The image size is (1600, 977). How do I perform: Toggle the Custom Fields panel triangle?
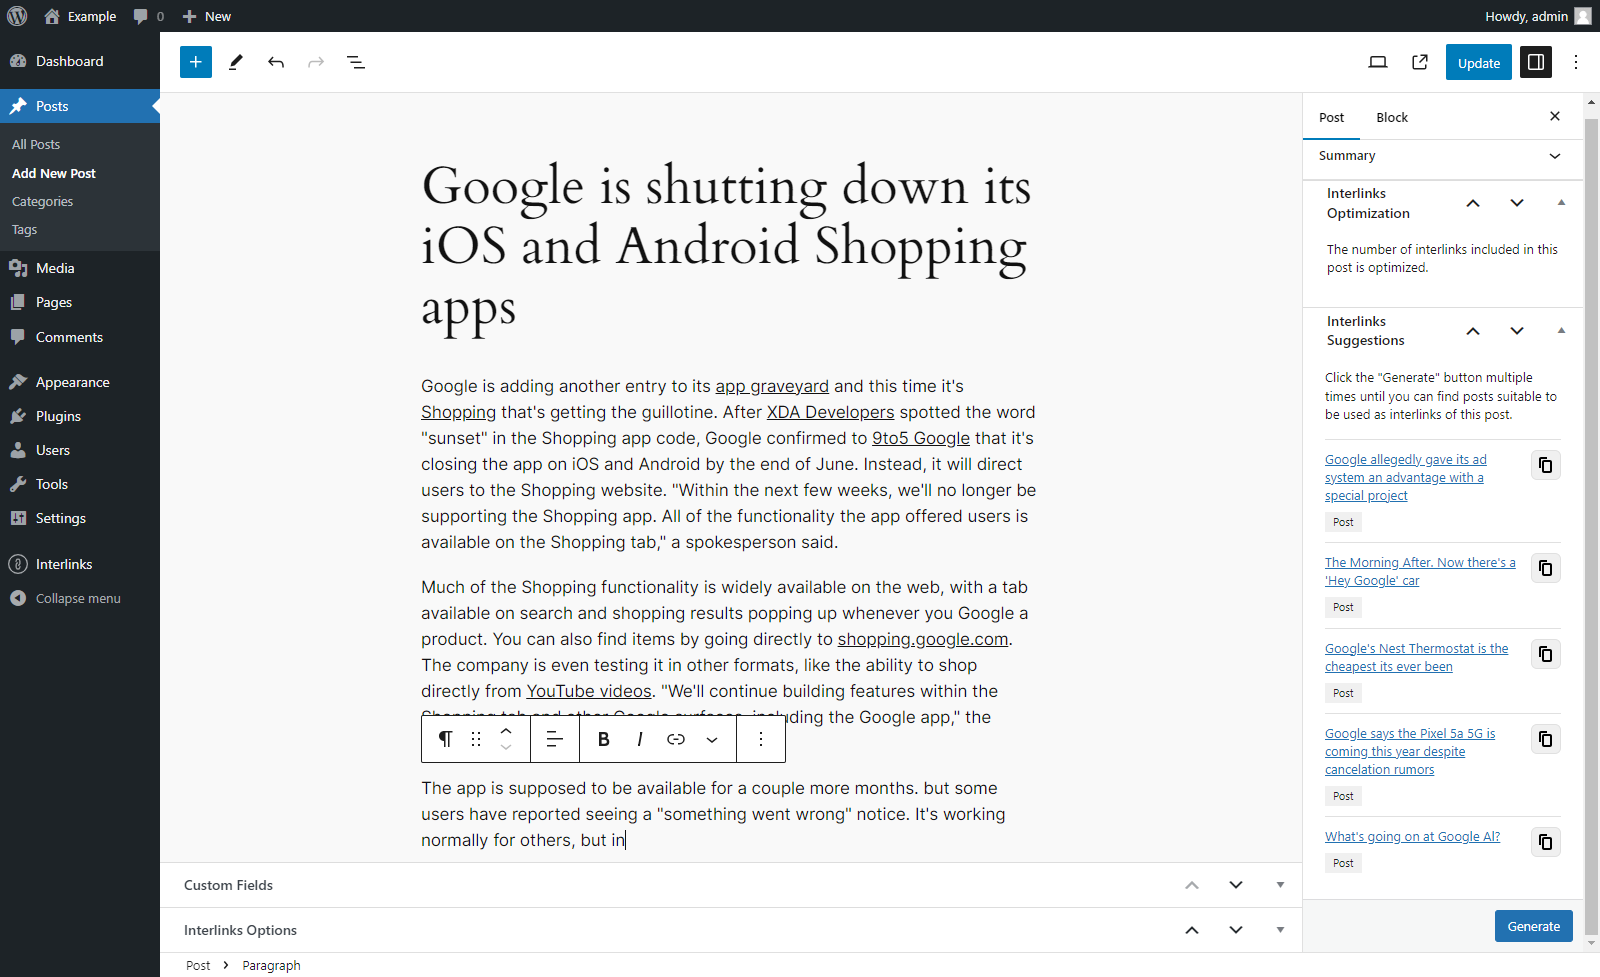(1280, 885)
